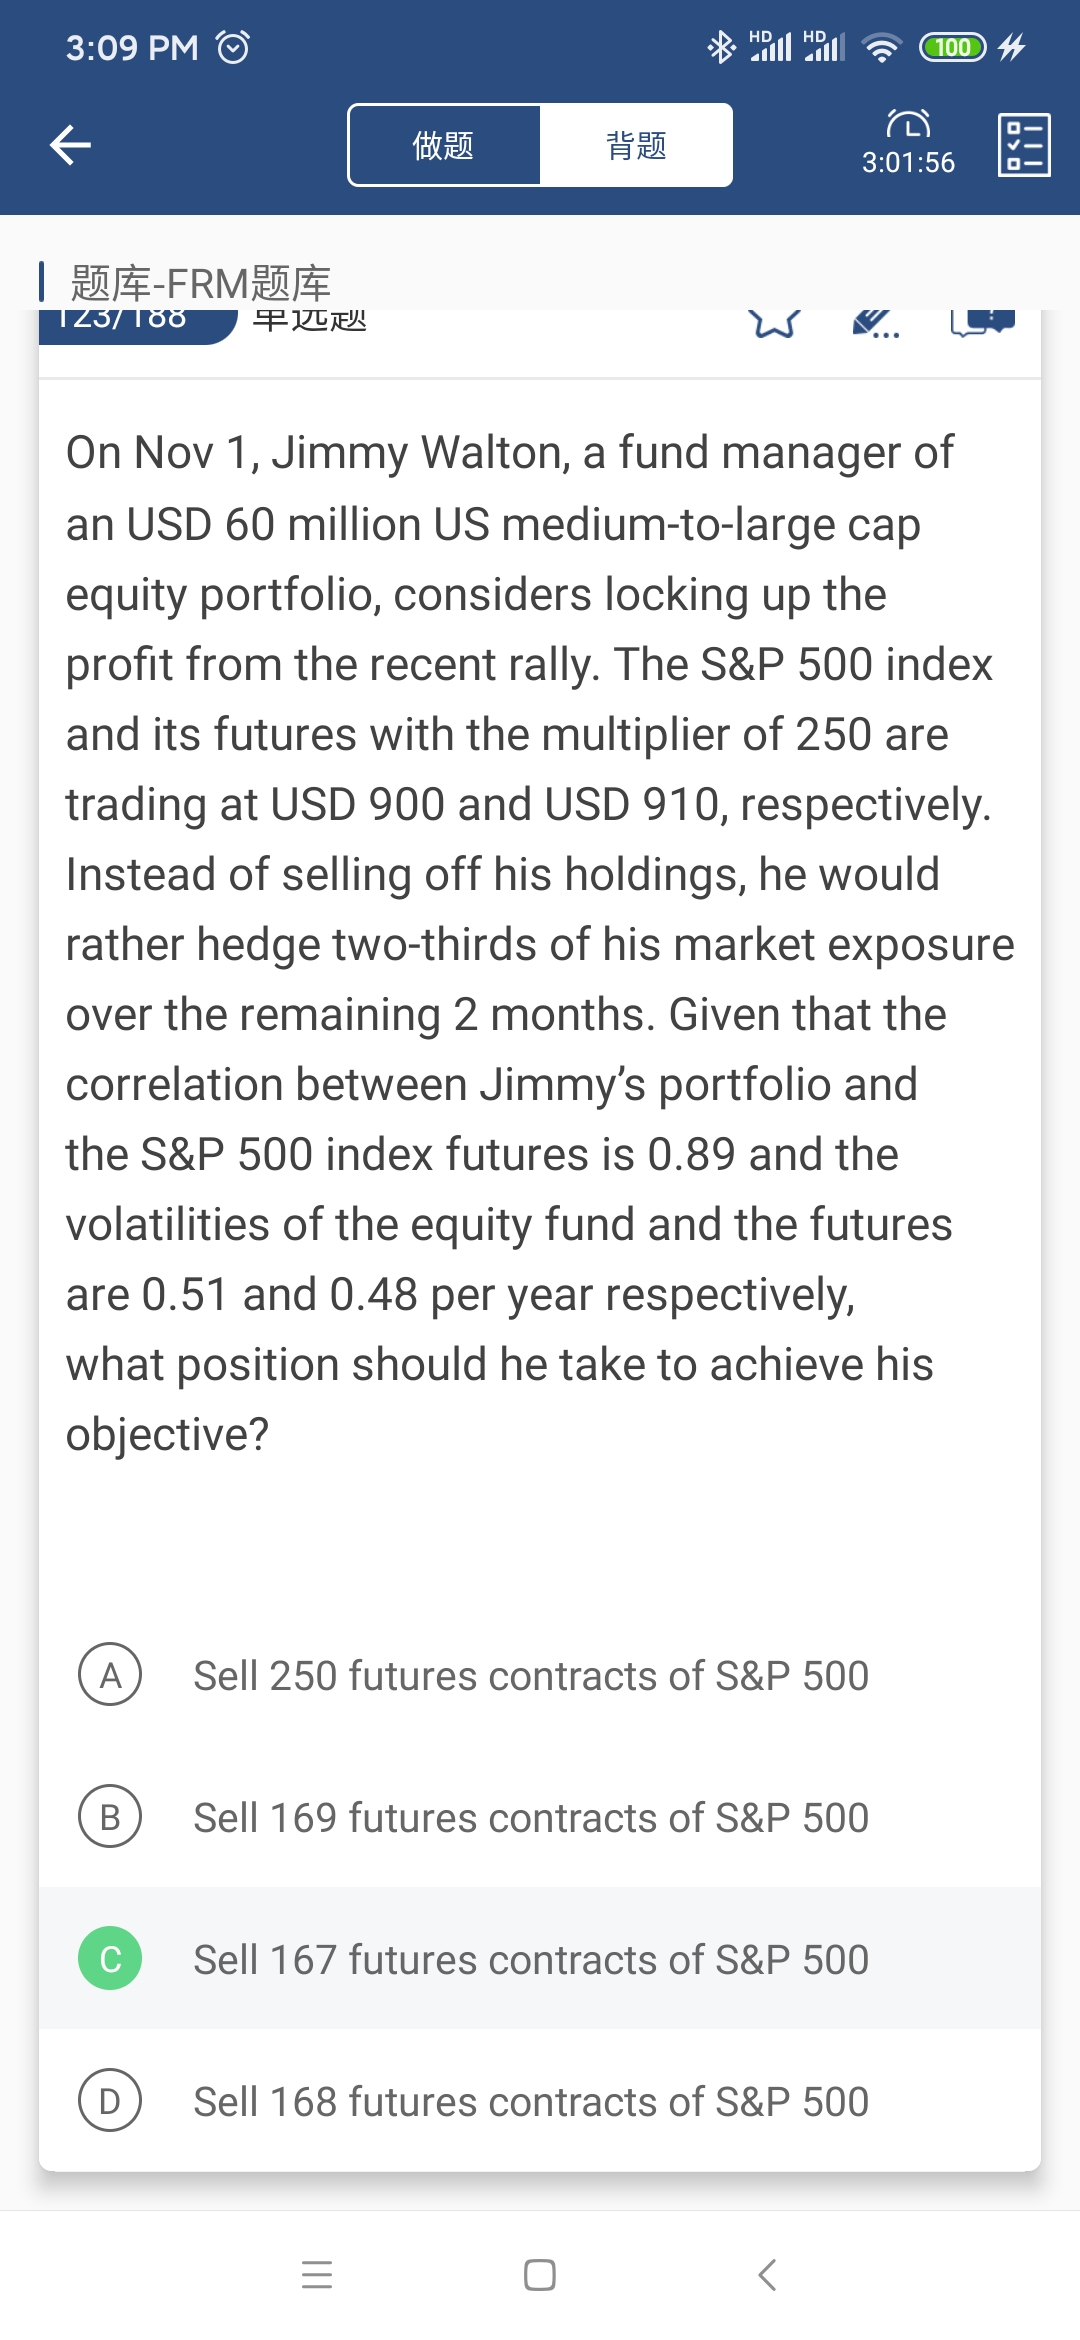
Task: Open the comments chat bubble icon
Action: pyautogui.click(x=982, y=322)
